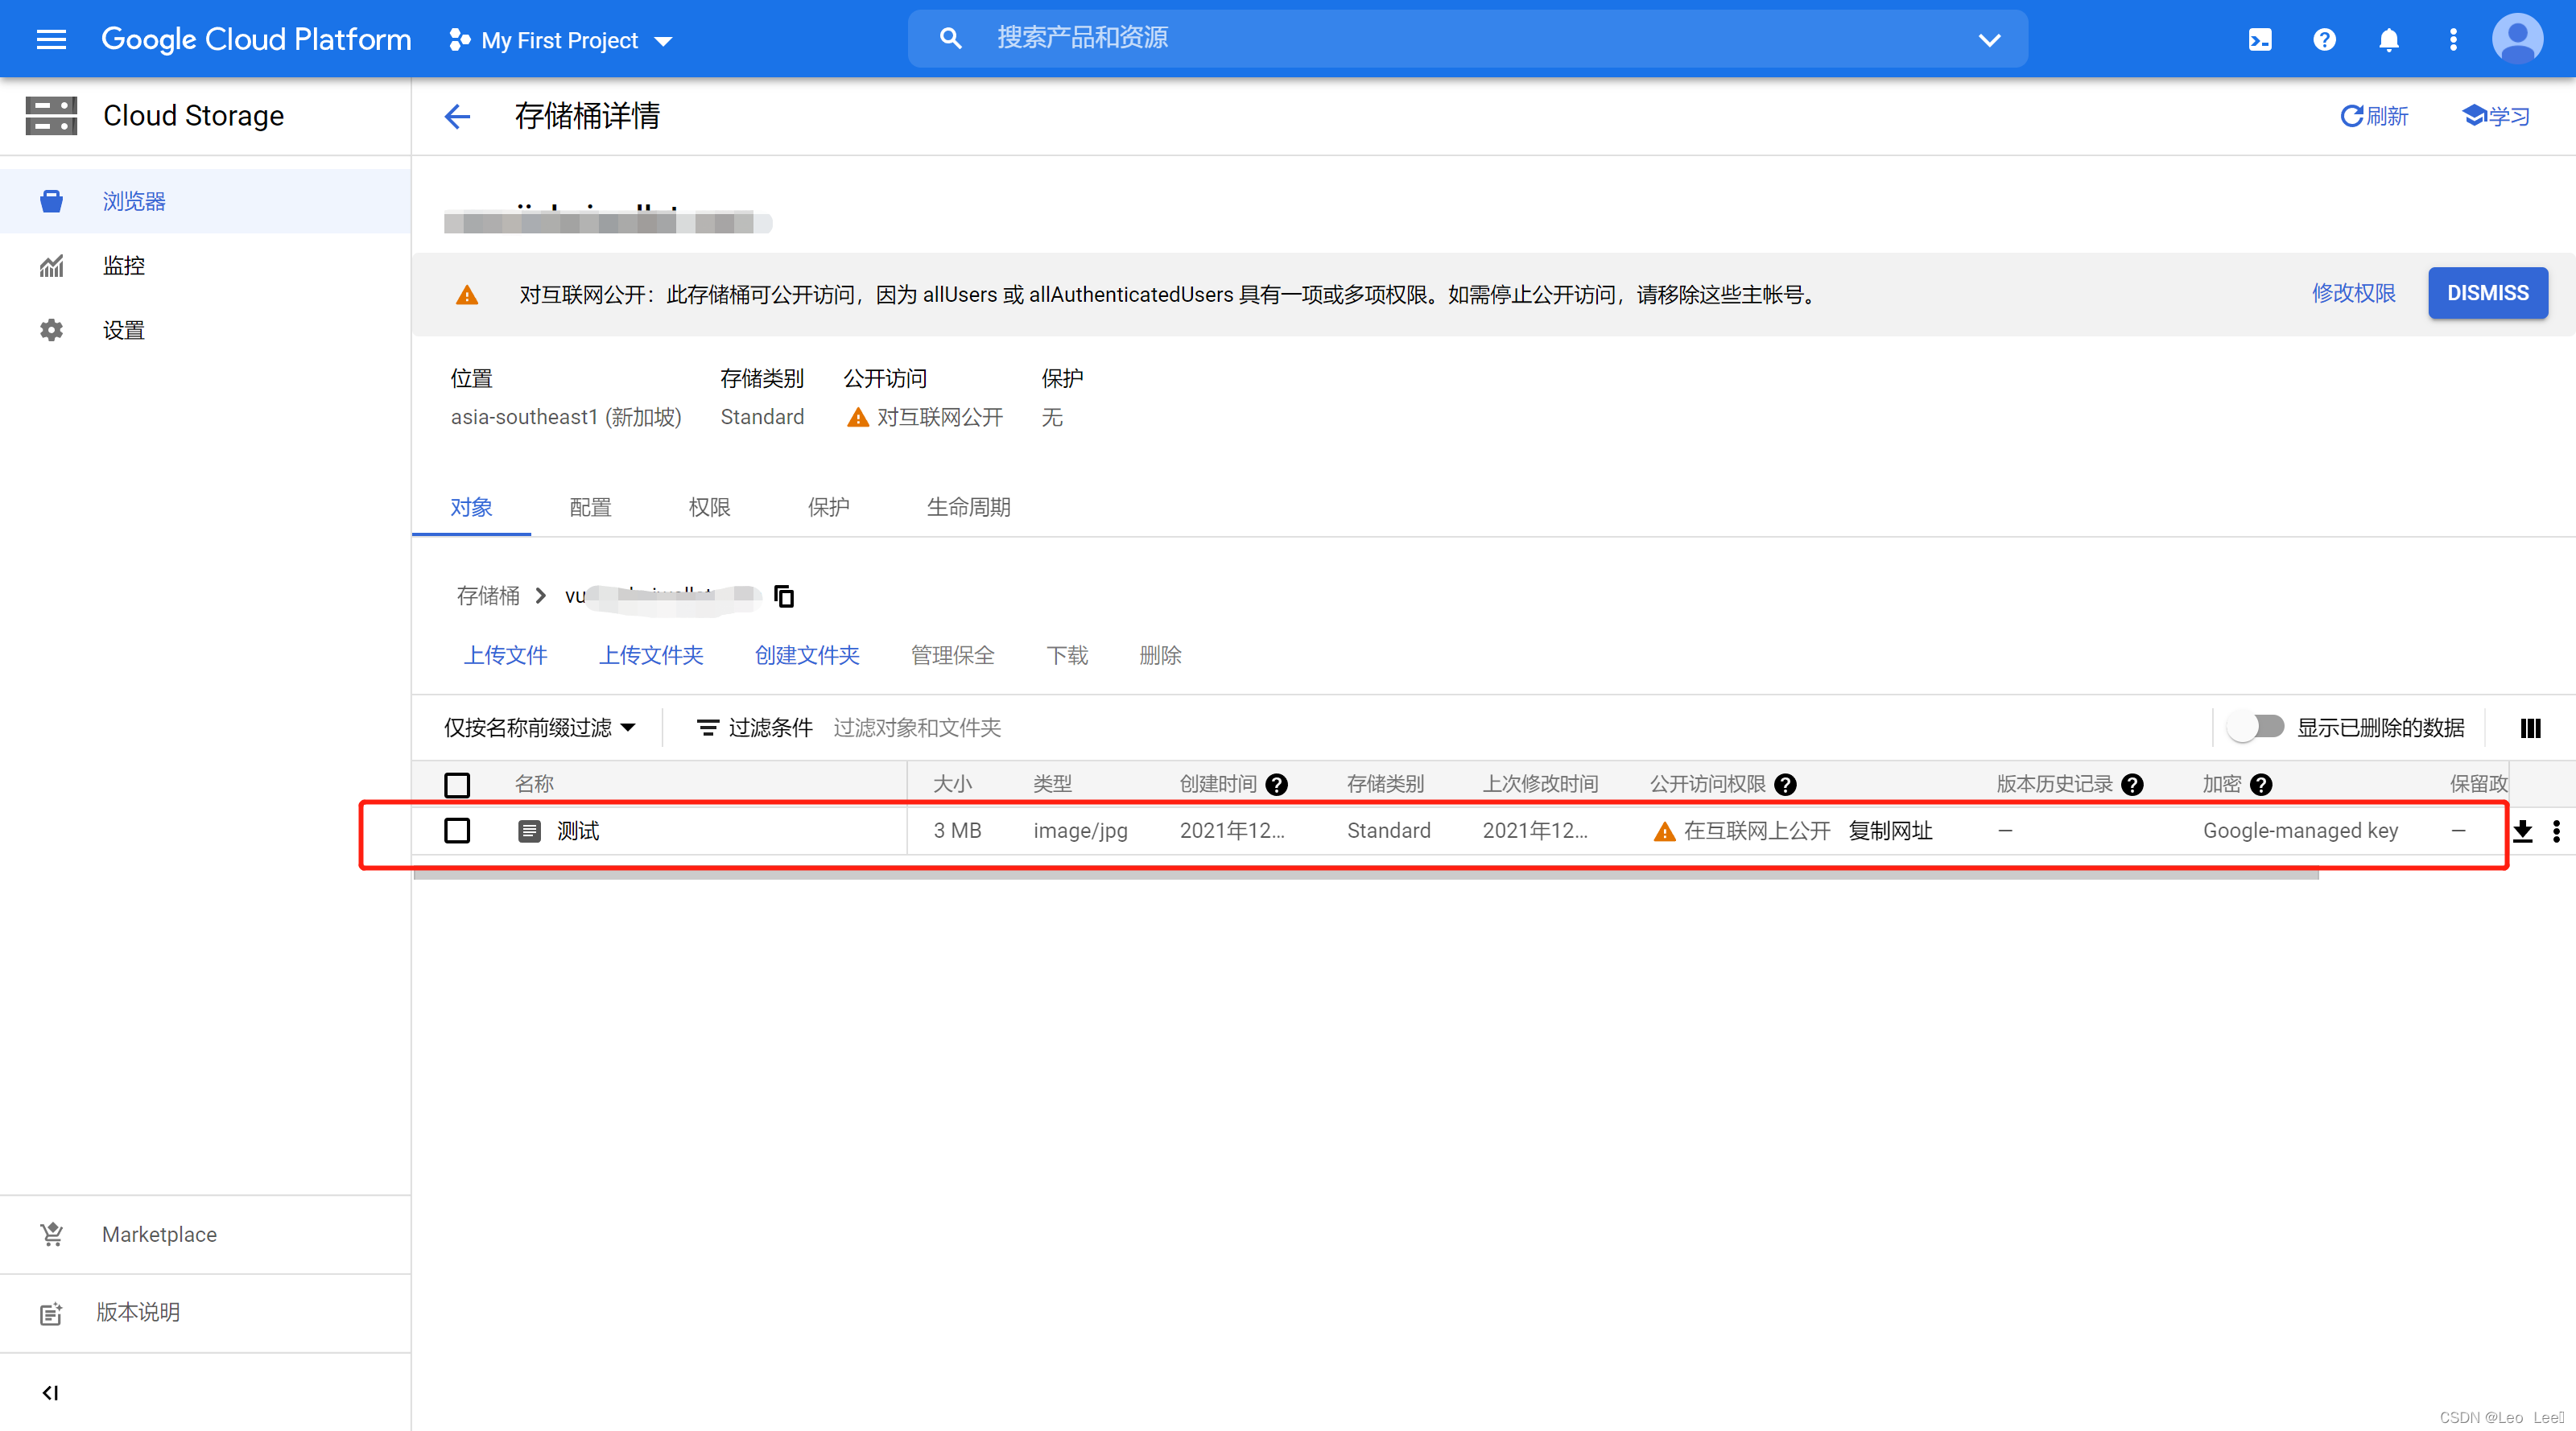The height and width of the screenshot is (1431, 2576).
Task: Collapse the left sidebar panel
Action: click(x=50, y=1392)
